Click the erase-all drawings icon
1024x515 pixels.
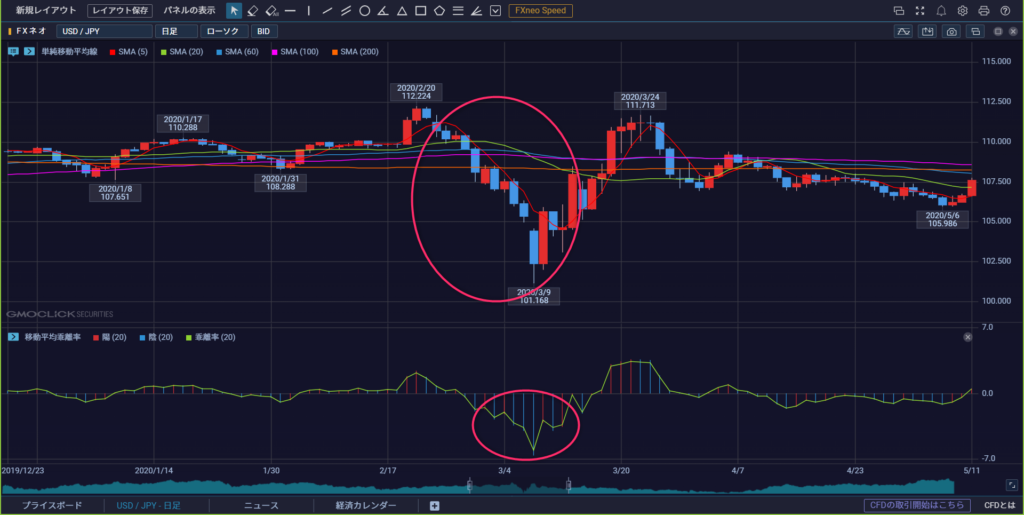[272, 10]
